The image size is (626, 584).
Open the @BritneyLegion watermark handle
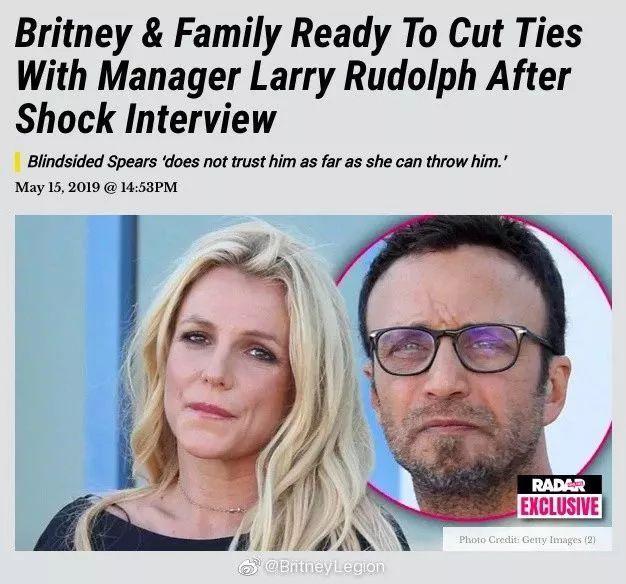[x=325, y=567]
